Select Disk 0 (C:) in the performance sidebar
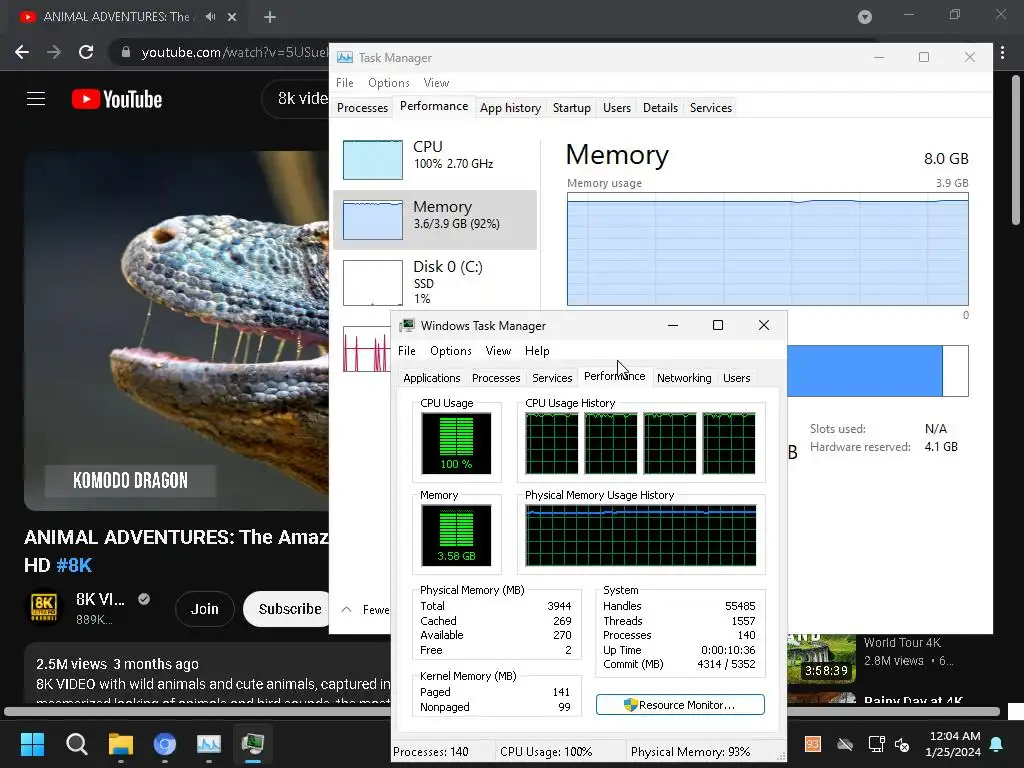Image resolution: width=1024 pixels, height=768 pixels. coord(435,281)
